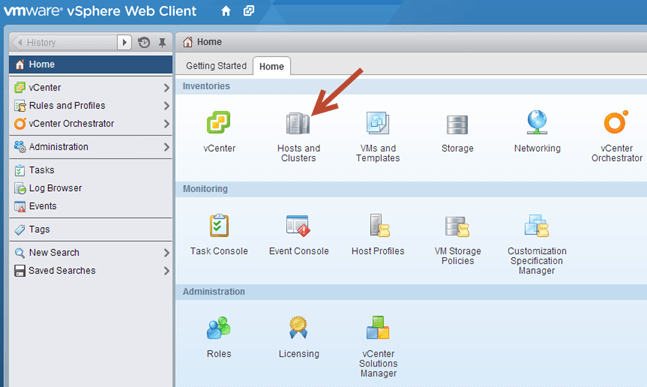
Task: Open VM Storage Policies icon
Action: (457, 226)
